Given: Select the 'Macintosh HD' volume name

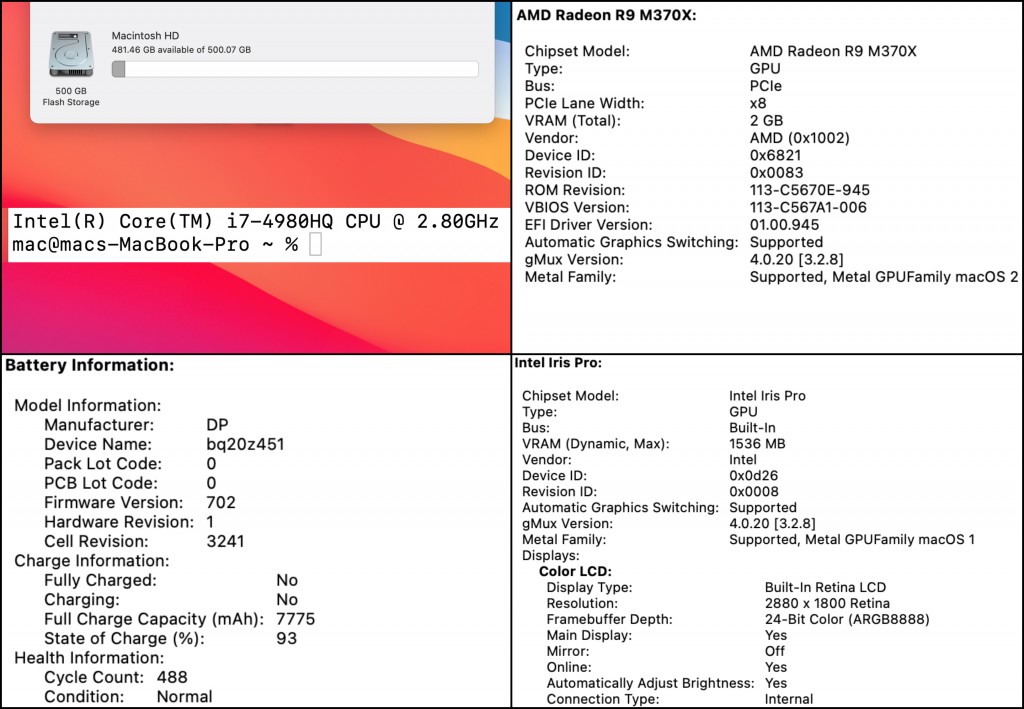Looking at the screenshot, I should pyautogui.click(x=145, y=36).
